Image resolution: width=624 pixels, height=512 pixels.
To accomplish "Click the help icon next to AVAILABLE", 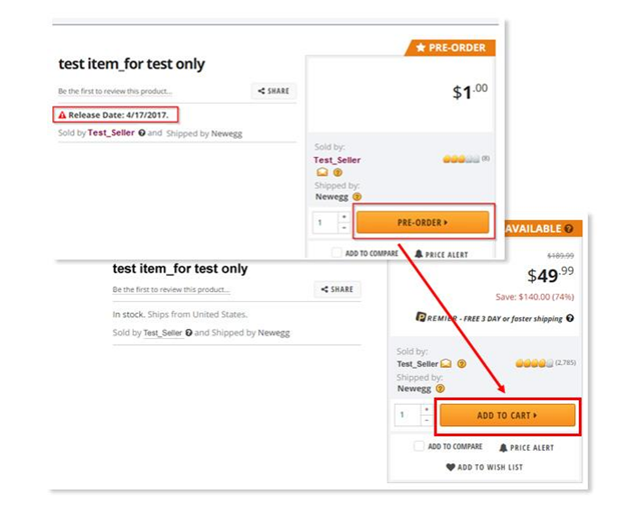I will coord(569,229).
